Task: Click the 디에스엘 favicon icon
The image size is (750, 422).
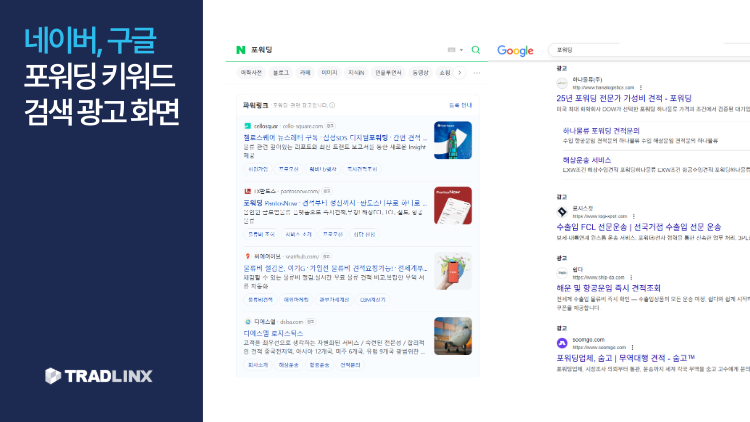Action: click(247, 322)
